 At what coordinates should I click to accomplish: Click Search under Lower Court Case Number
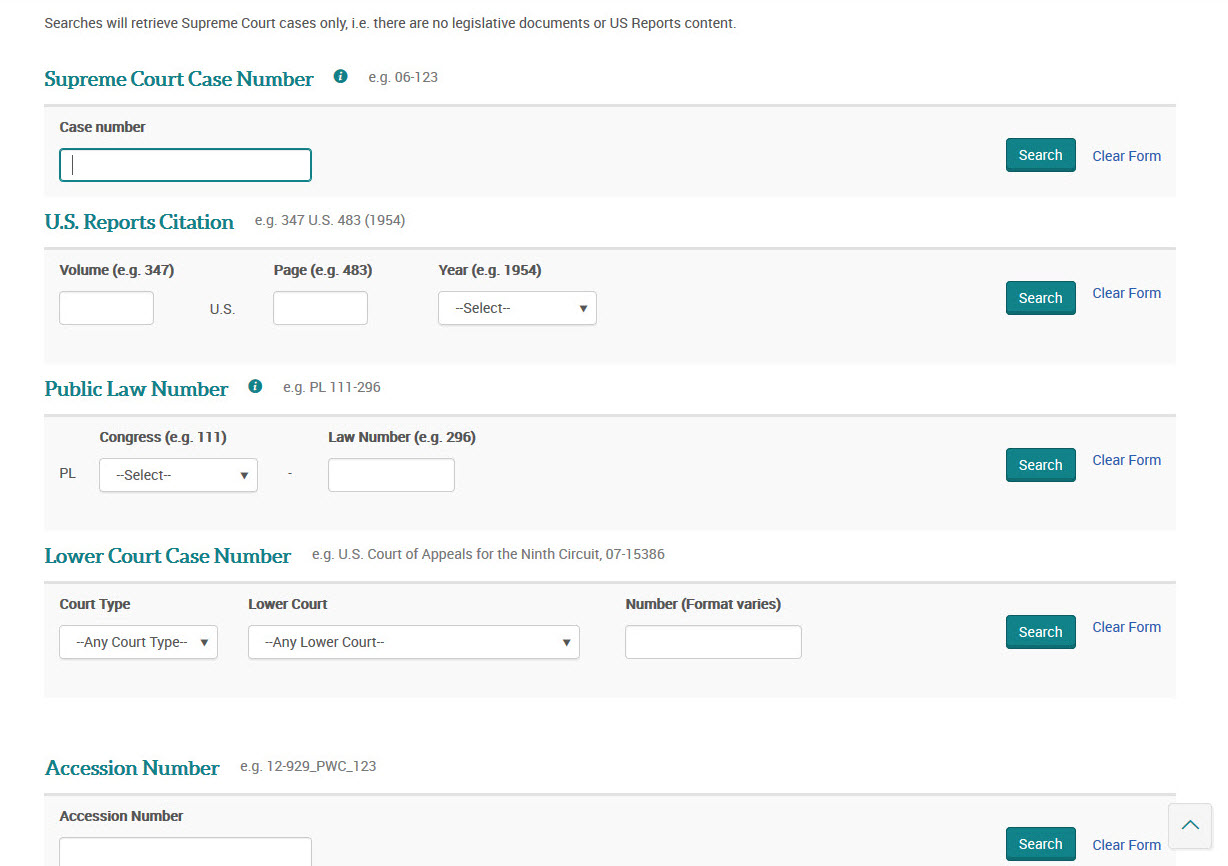1040,631
